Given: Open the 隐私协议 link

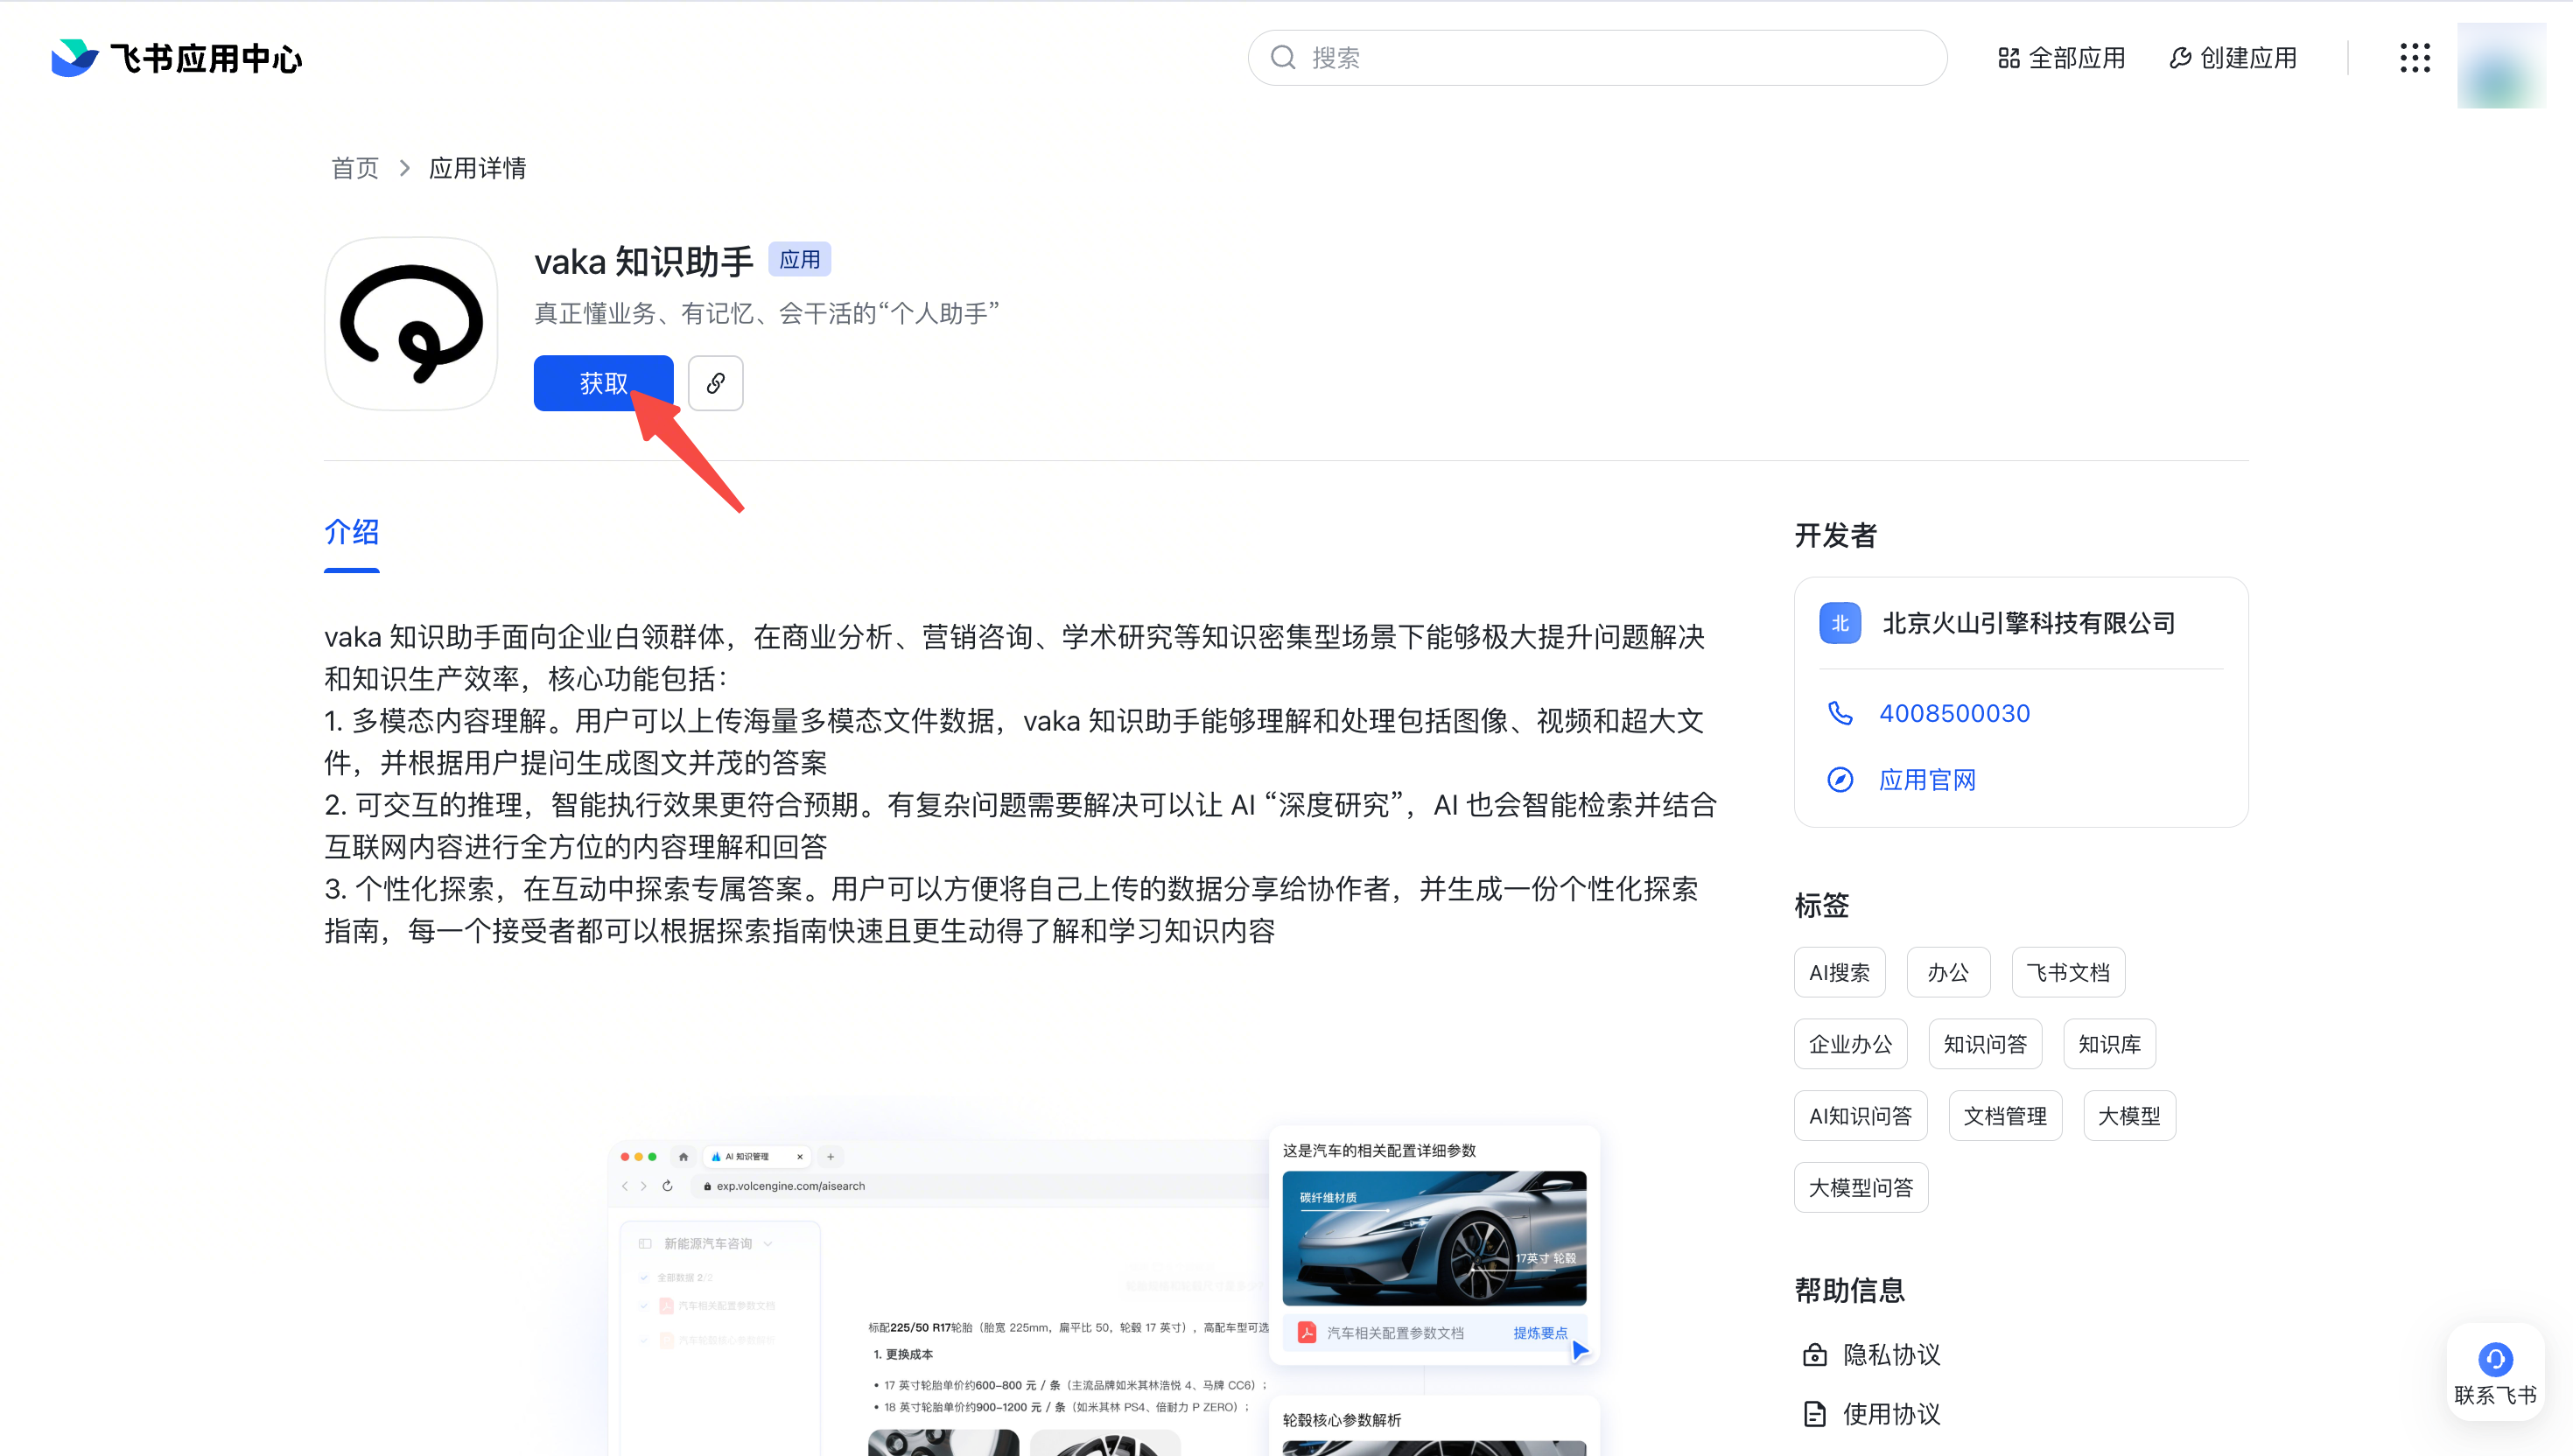Looking at the screenshot, I should tap(1891, 1355).
